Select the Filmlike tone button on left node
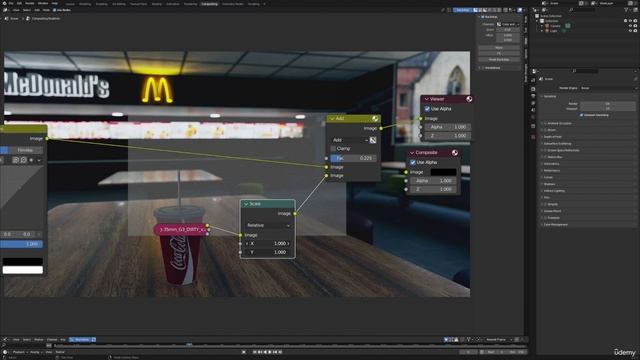 [25, 150]
